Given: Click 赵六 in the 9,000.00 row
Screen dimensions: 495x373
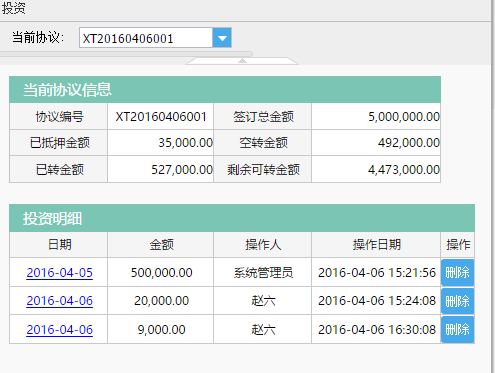Looking at the screenshot, I should pos(263,330).
